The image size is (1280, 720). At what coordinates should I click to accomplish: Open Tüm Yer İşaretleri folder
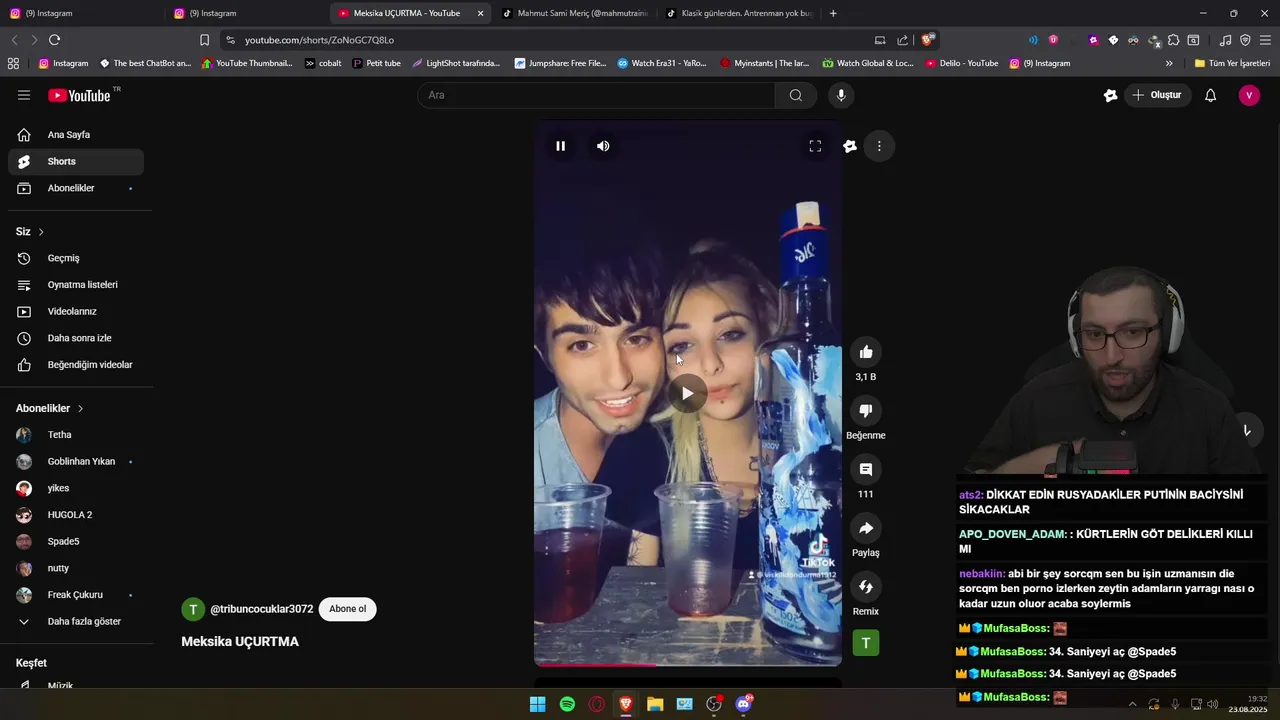1232,63
